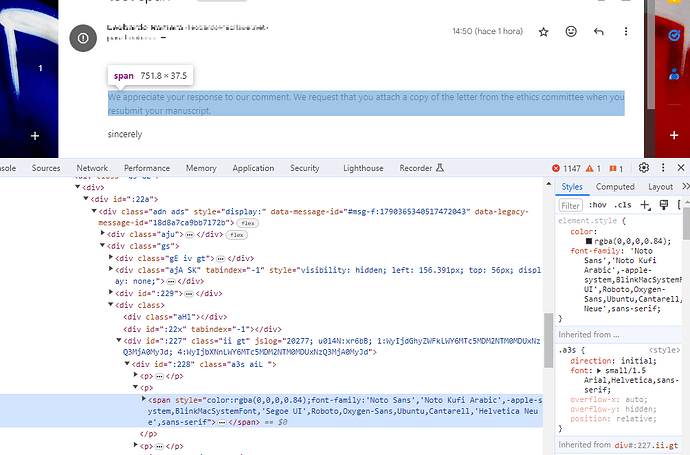
Task: Click the rgba(0,0,0,0.84) color swatch
Action: [x=589, y=241]
